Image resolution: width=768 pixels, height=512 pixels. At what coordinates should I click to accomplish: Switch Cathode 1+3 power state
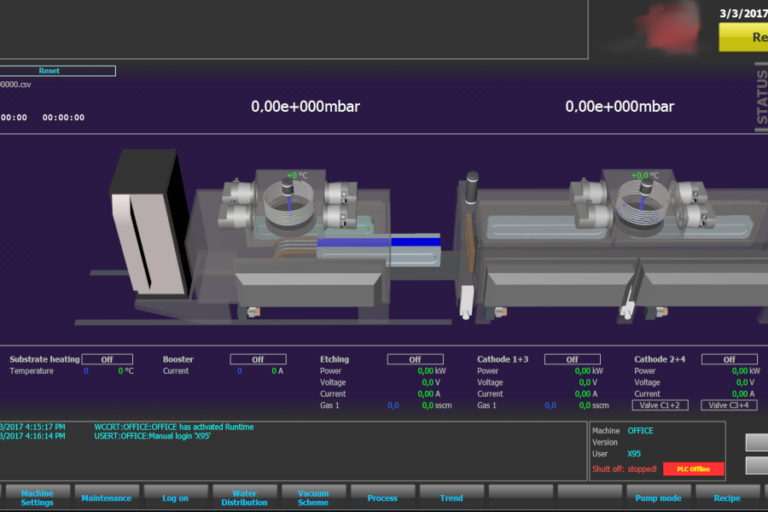click(572, 359)
